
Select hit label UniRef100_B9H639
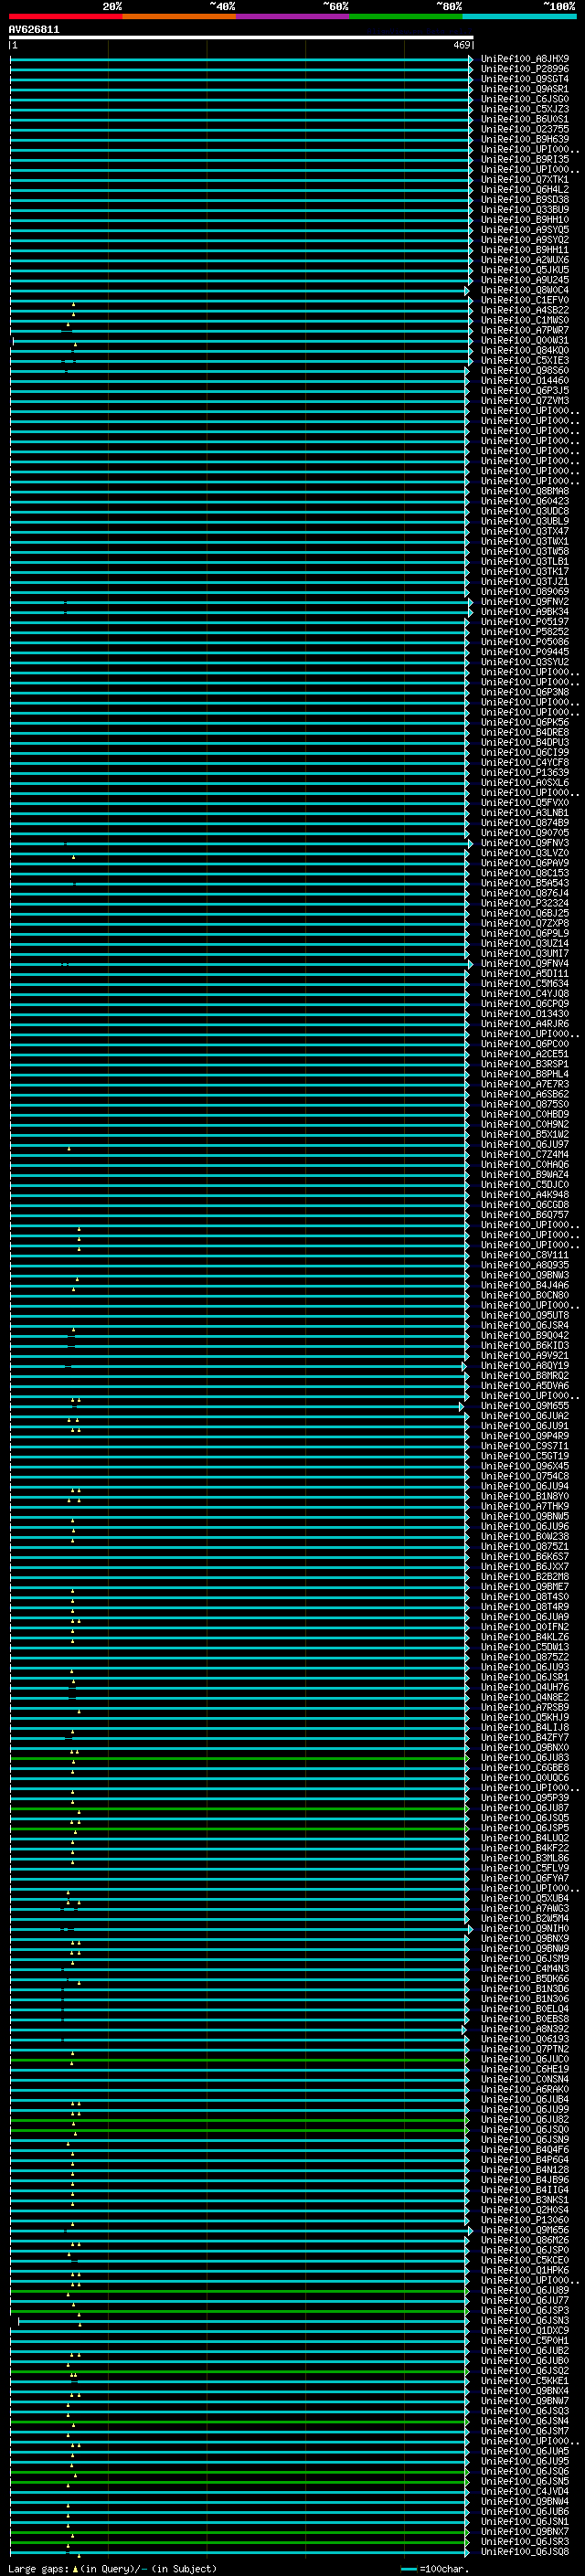(525, 139)
